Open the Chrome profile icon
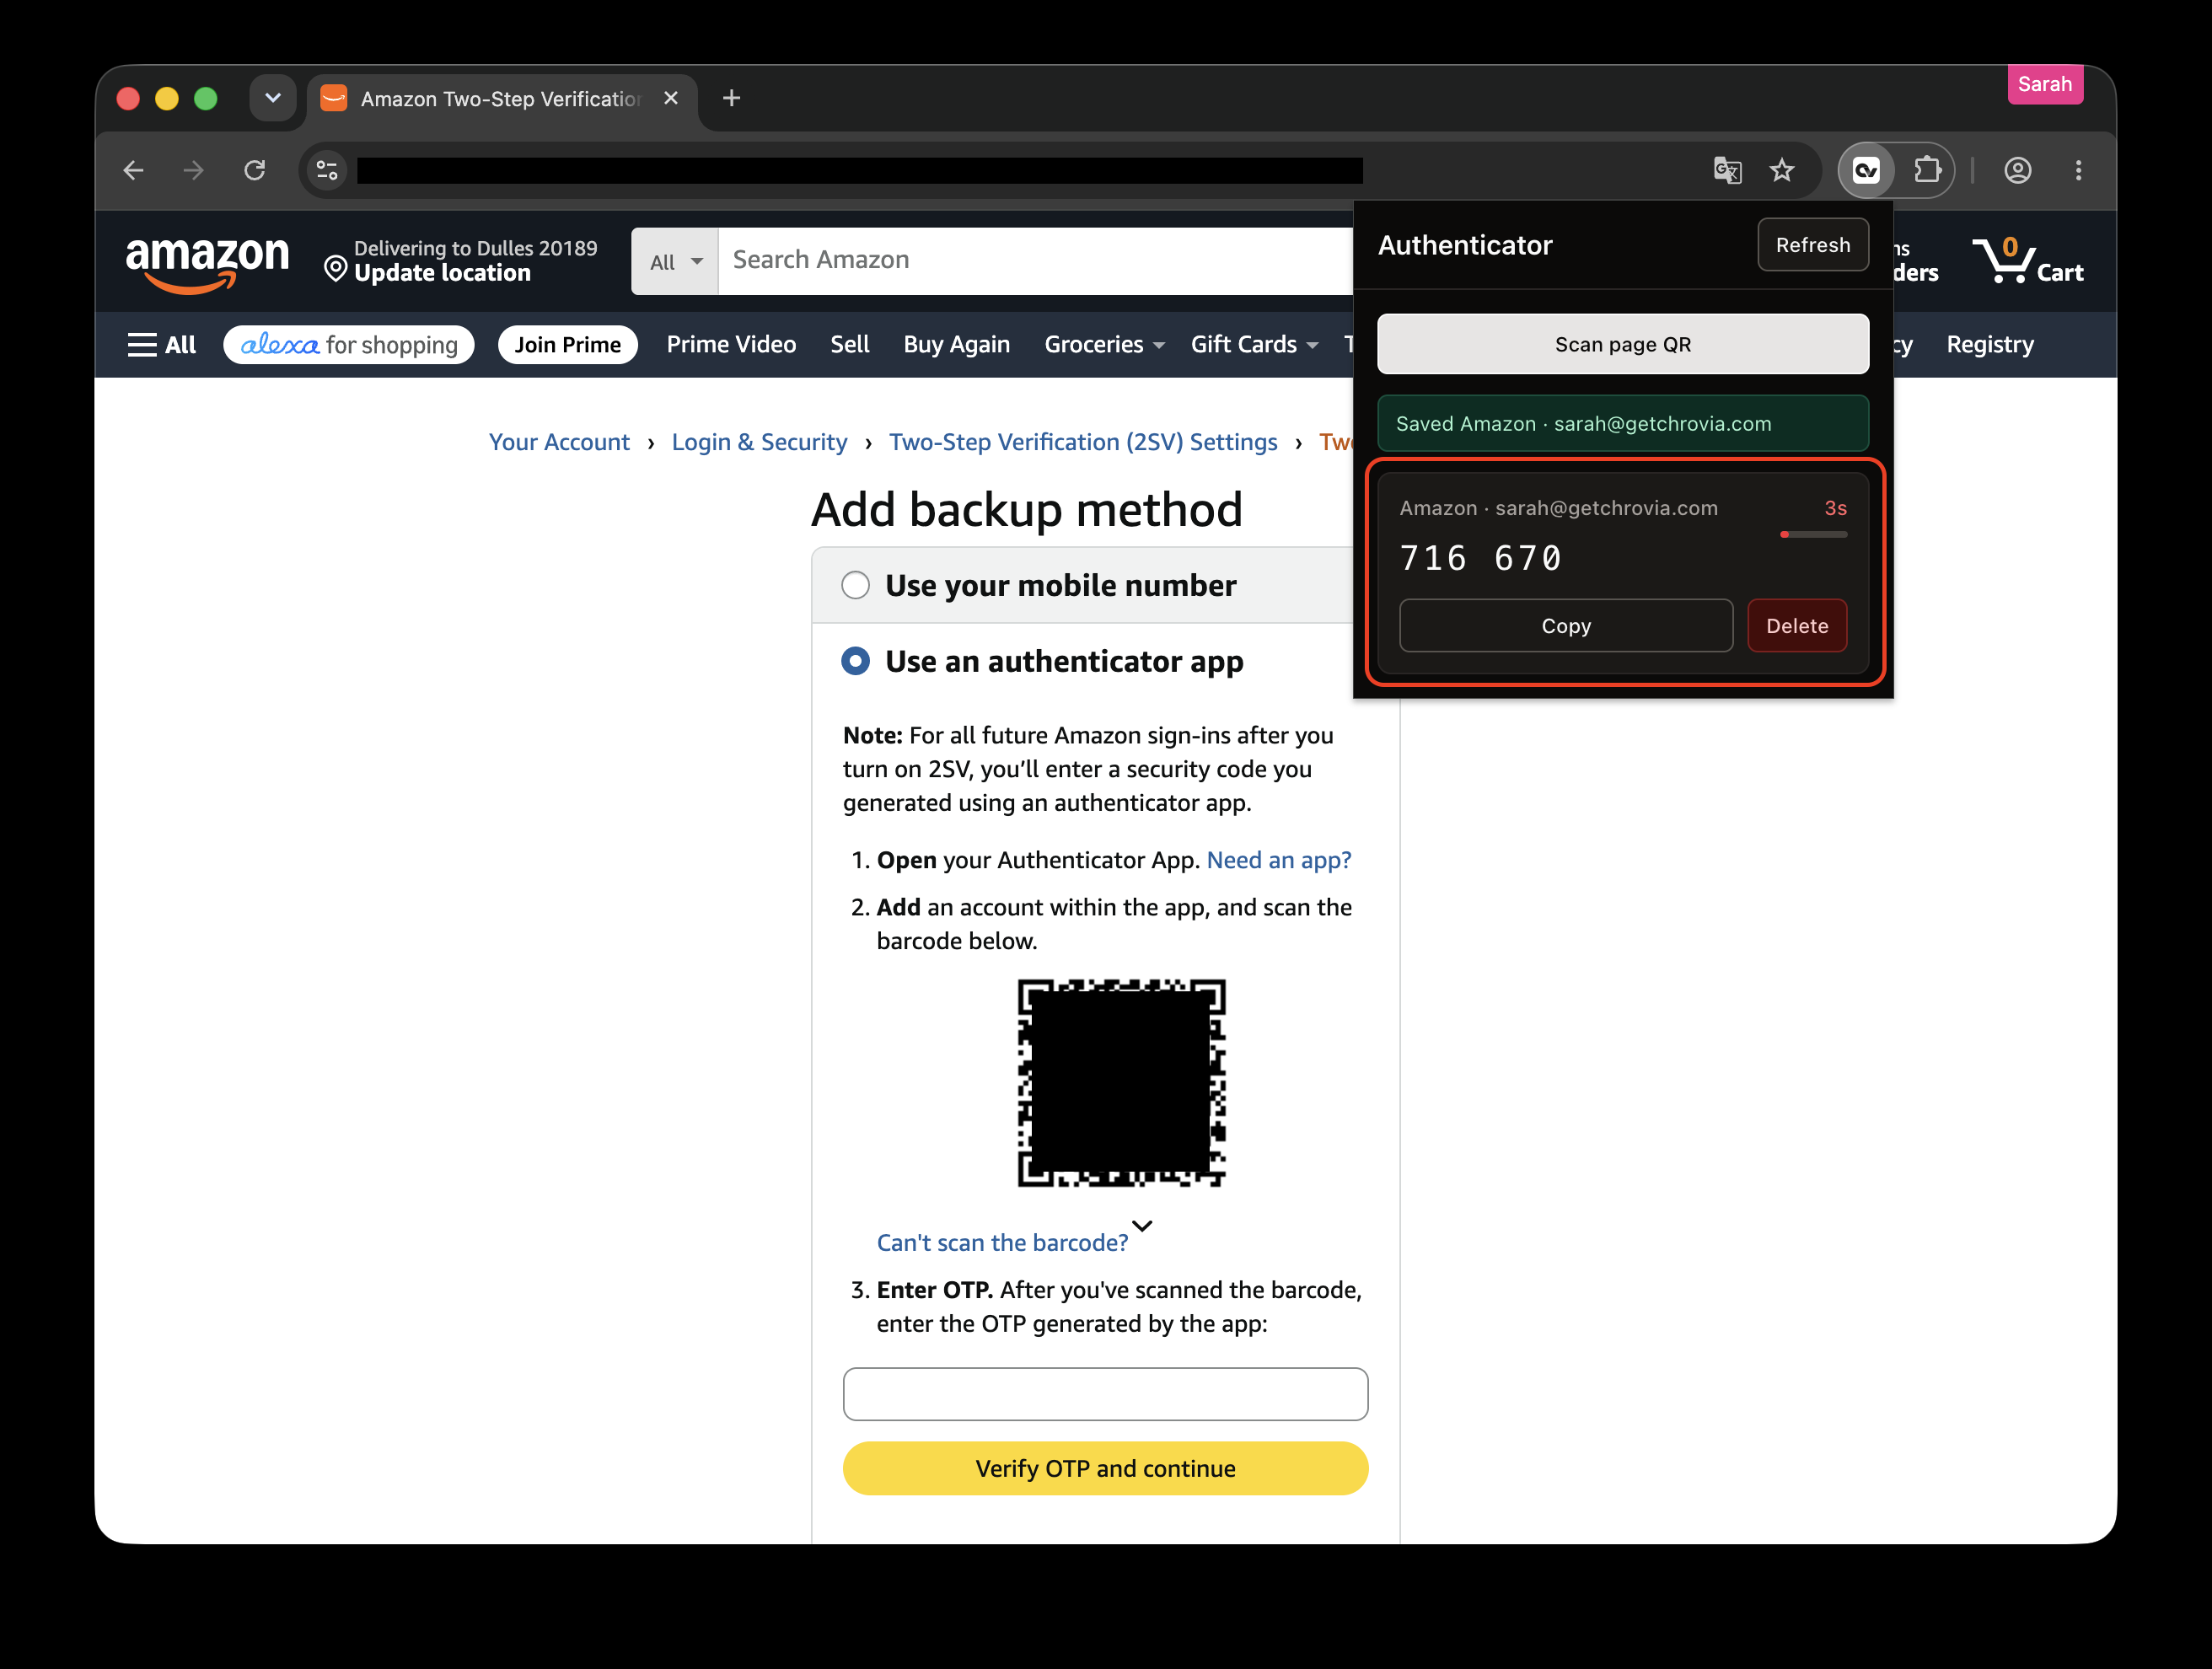The image size is (2212, 1669). 2018,170
